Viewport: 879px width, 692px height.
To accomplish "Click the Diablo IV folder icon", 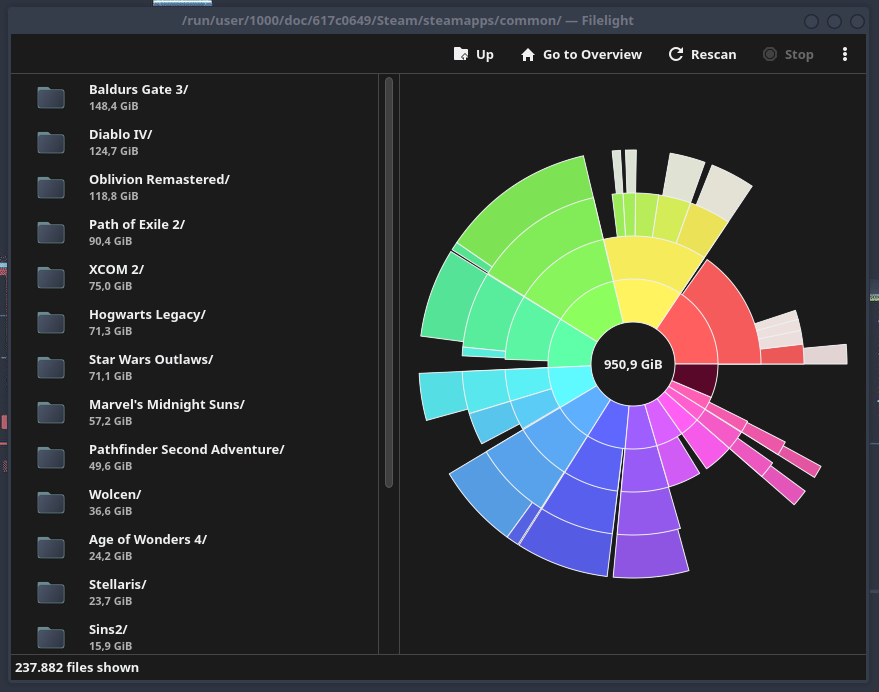I will click(51, 142).
